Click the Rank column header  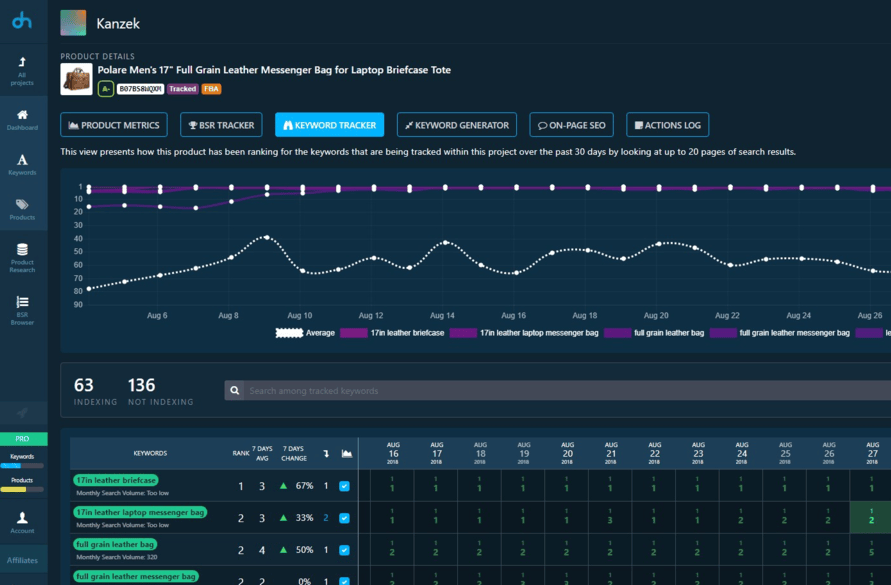pyautogui.click(x=241, y=453)
